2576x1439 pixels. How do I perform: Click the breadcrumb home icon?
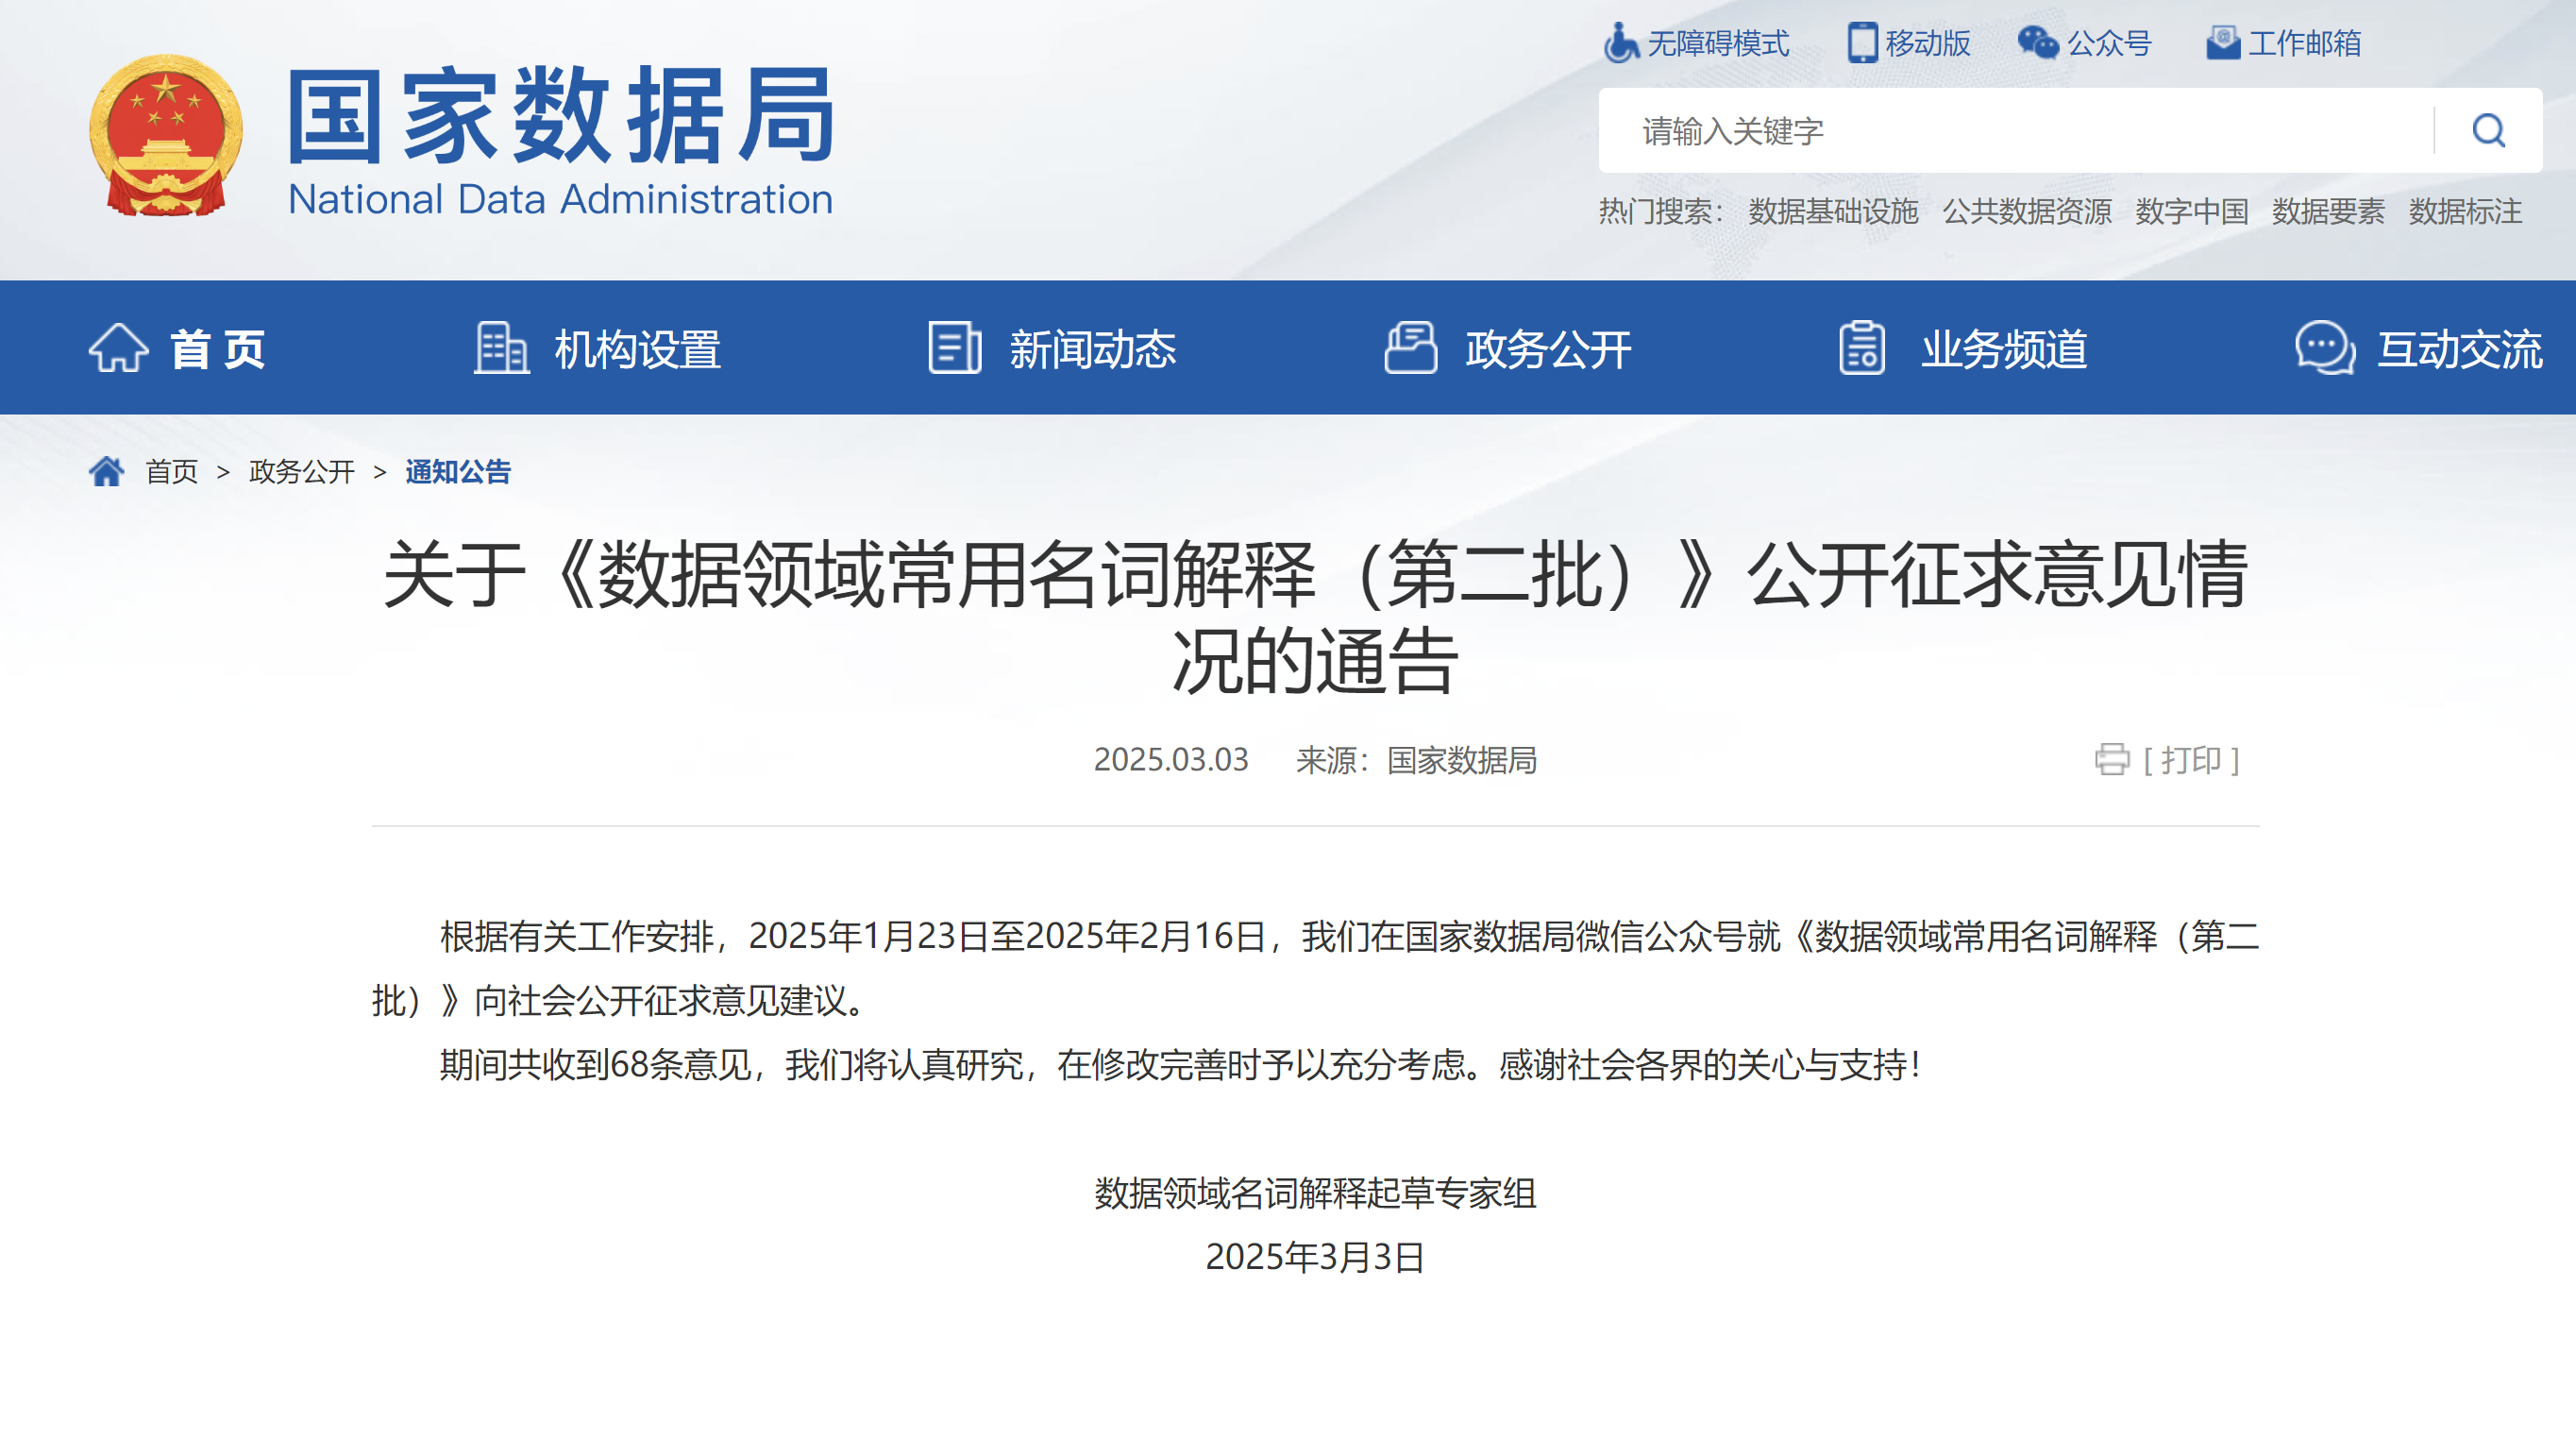107,471
